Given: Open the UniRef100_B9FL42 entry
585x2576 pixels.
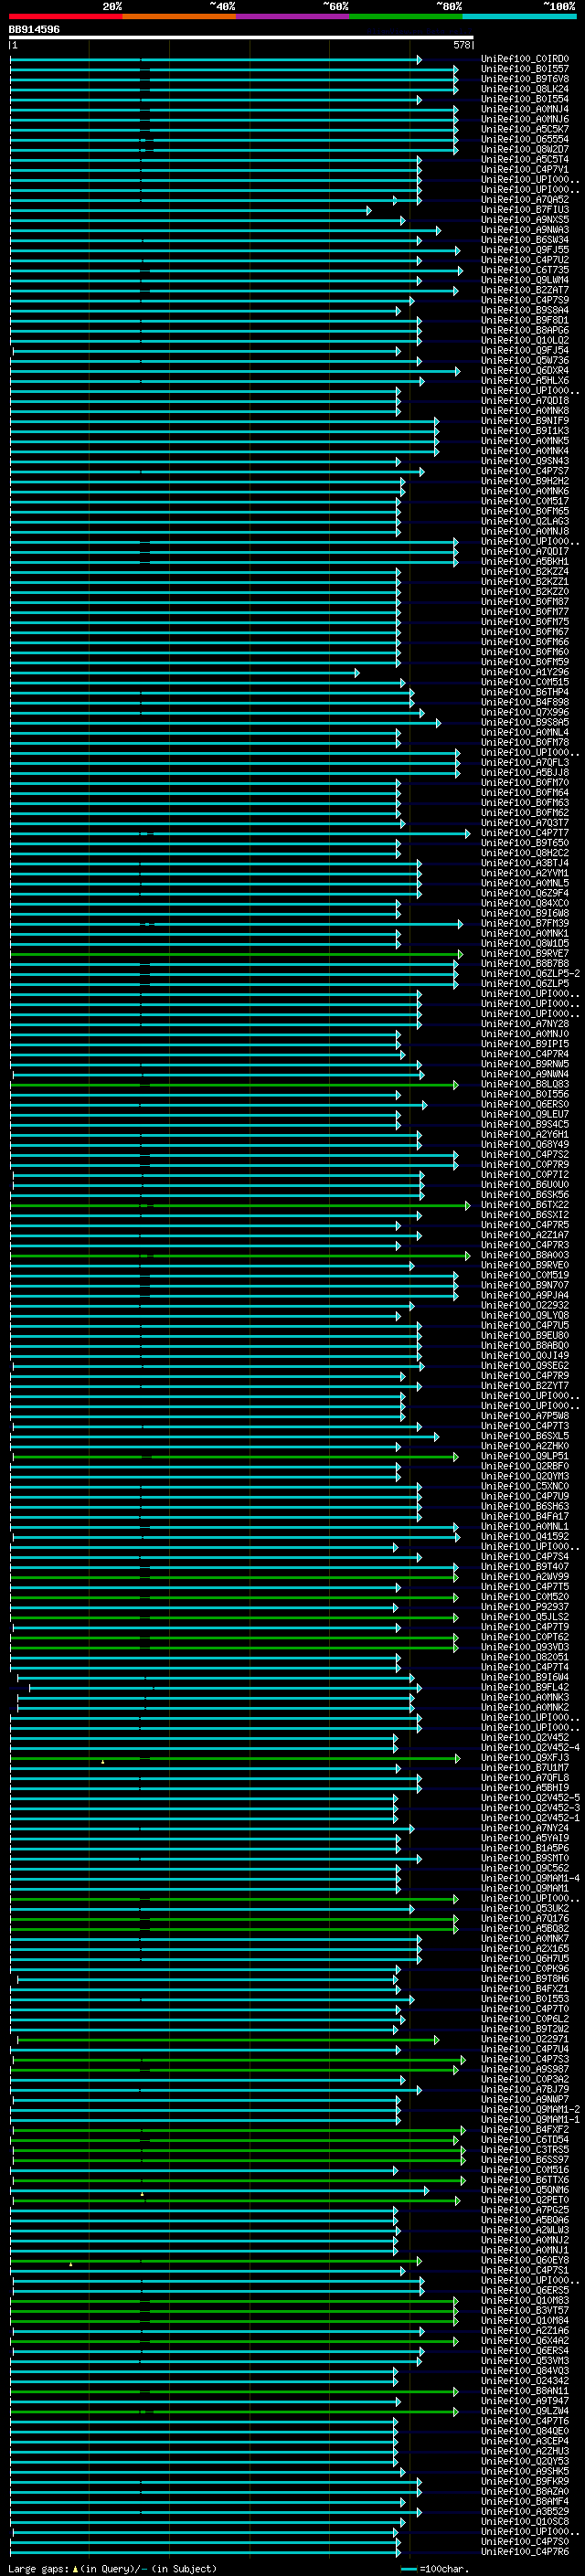Looking at the screenshot, I should [x=525, y=1687].
